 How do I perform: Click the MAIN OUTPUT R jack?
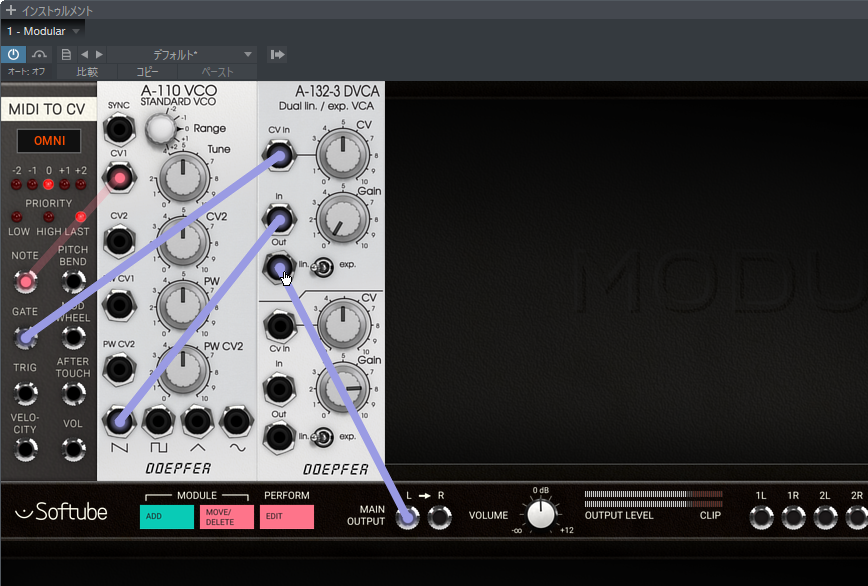click(x=440, y=517)
